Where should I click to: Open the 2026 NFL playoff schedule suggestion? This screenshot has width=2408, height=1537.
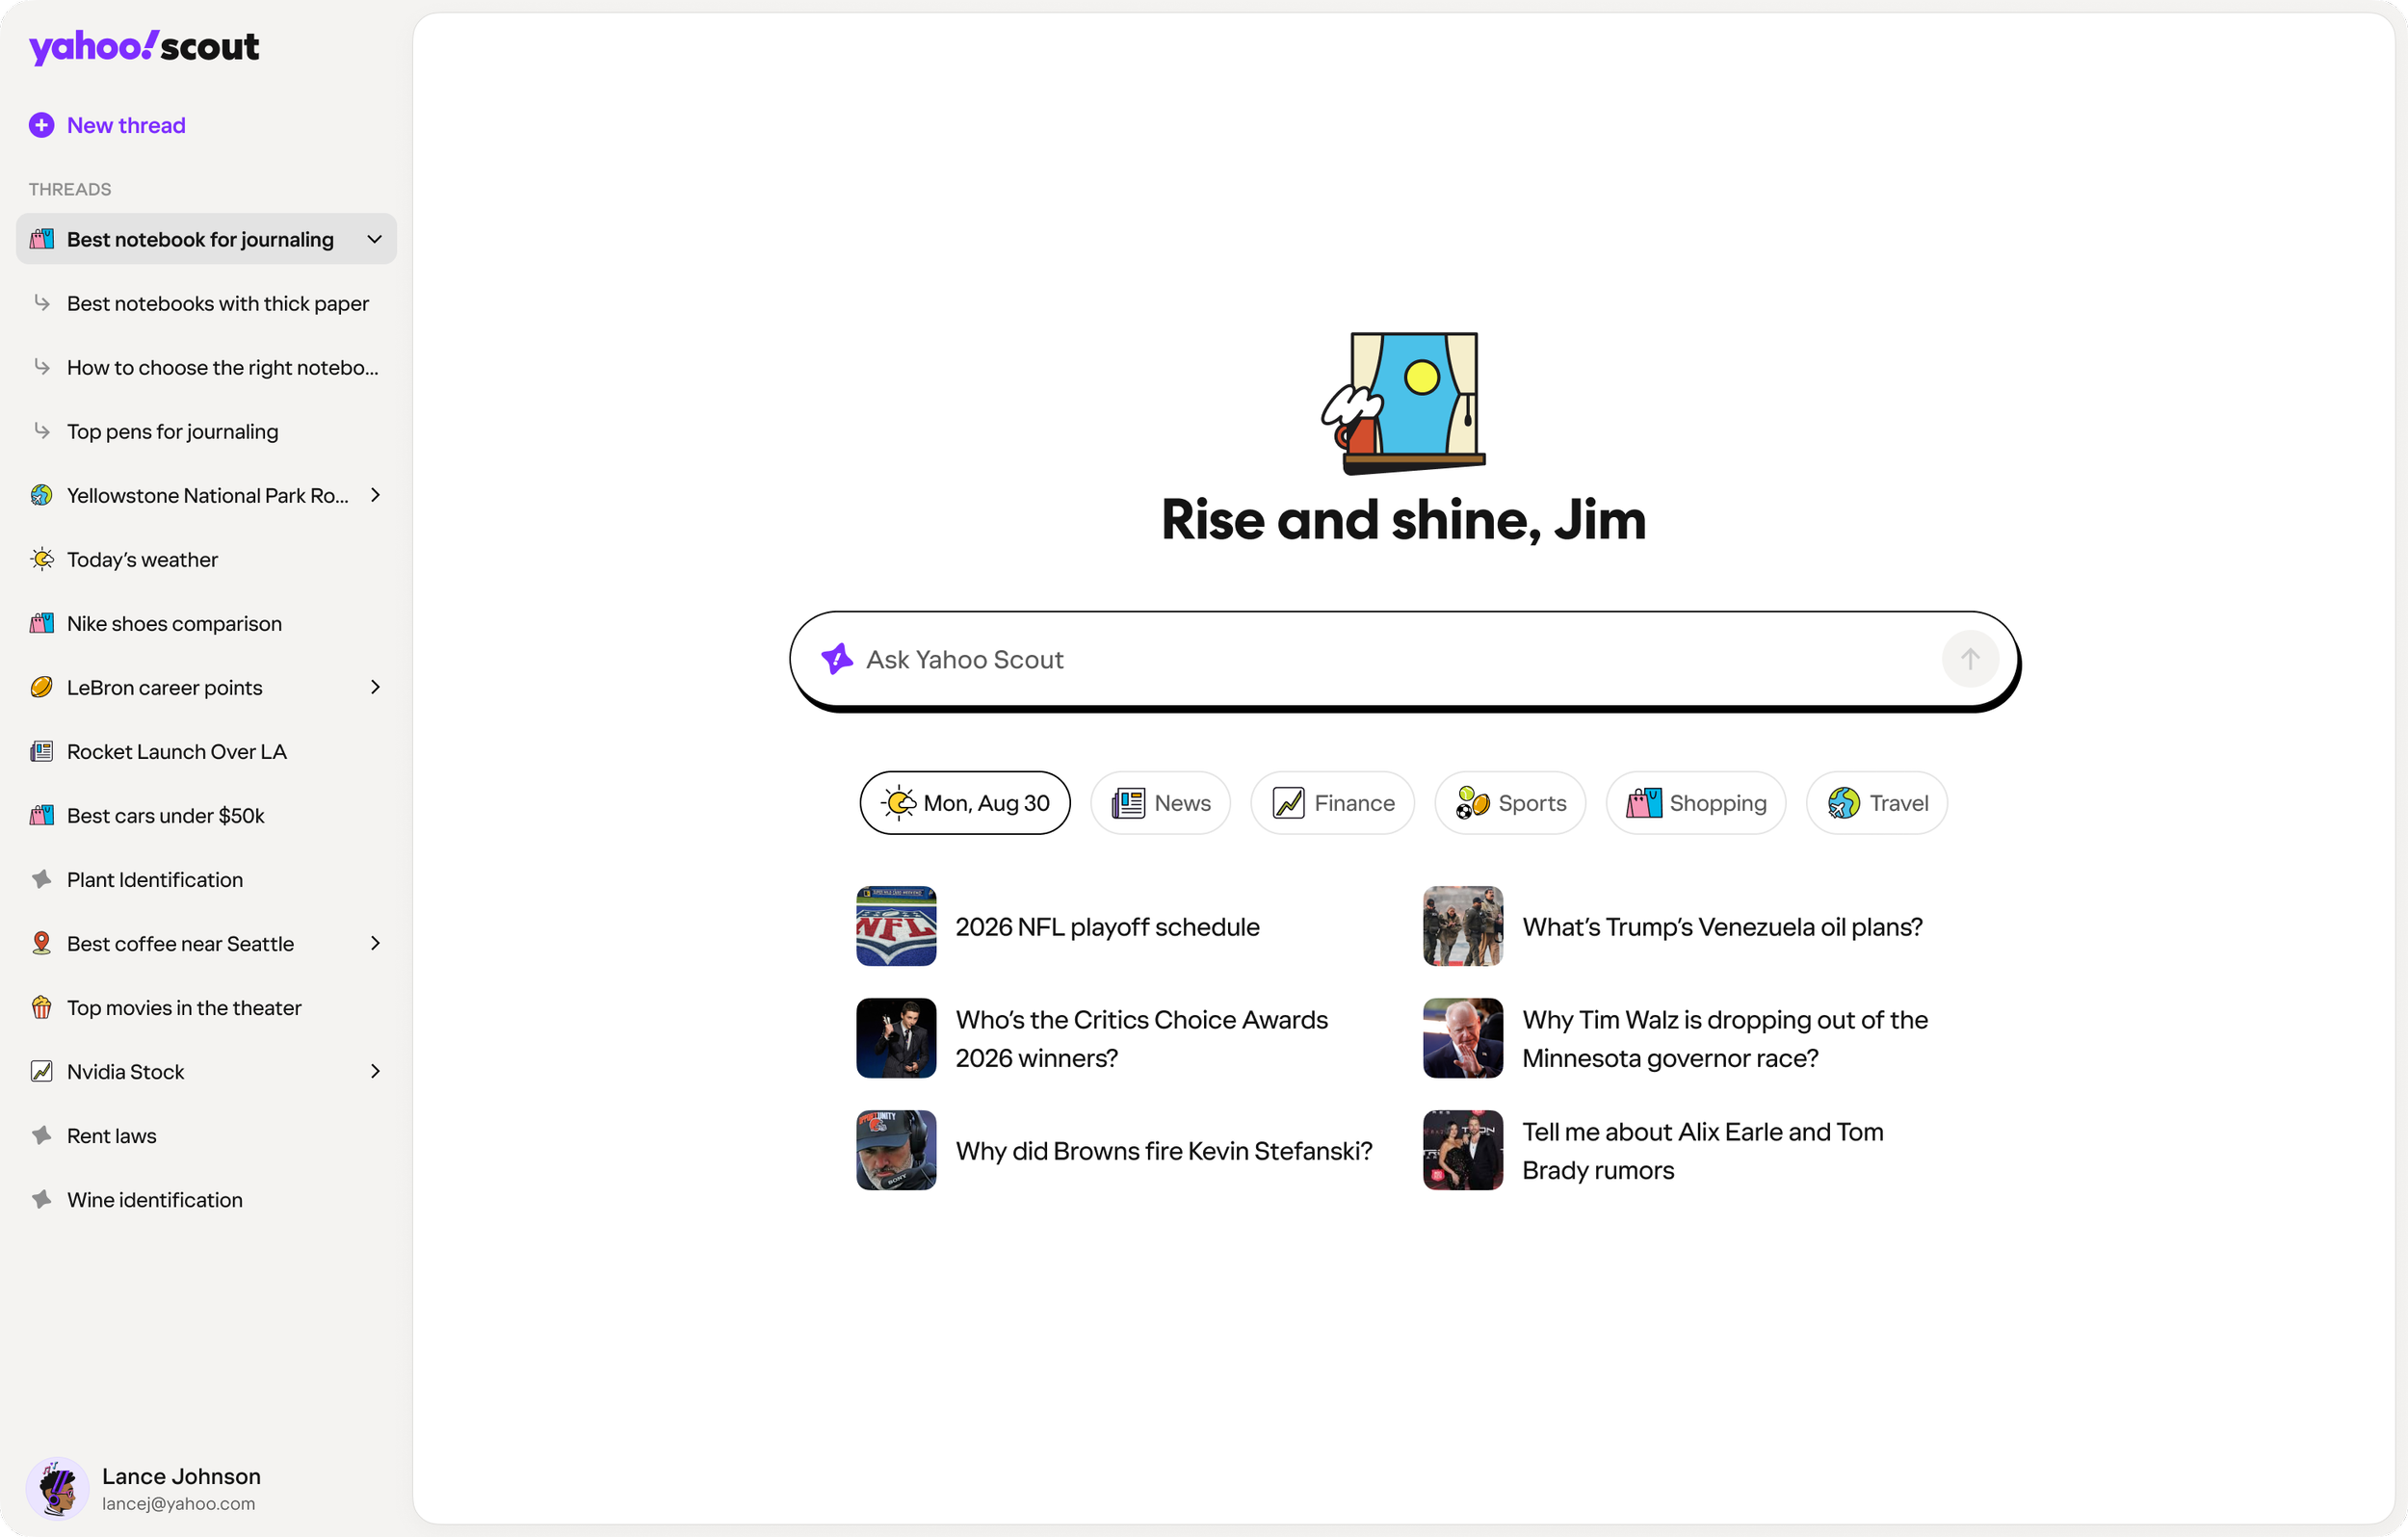pos(1106,927)
